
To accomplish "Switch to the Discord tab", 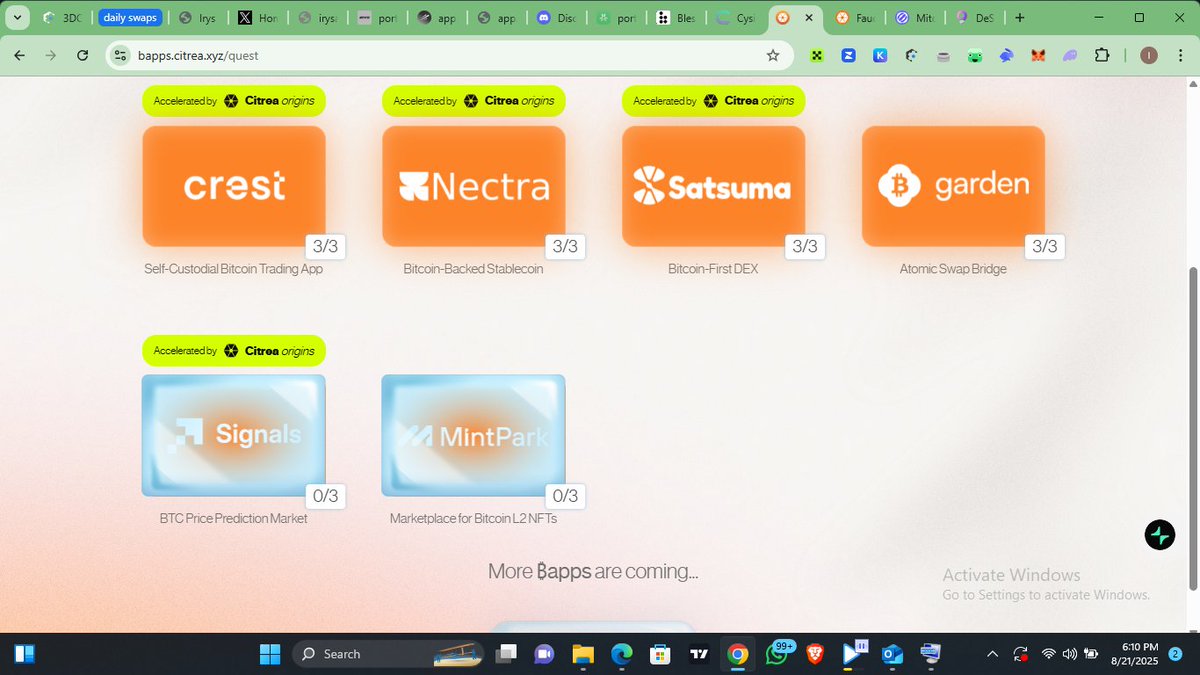I will [555, 18].
